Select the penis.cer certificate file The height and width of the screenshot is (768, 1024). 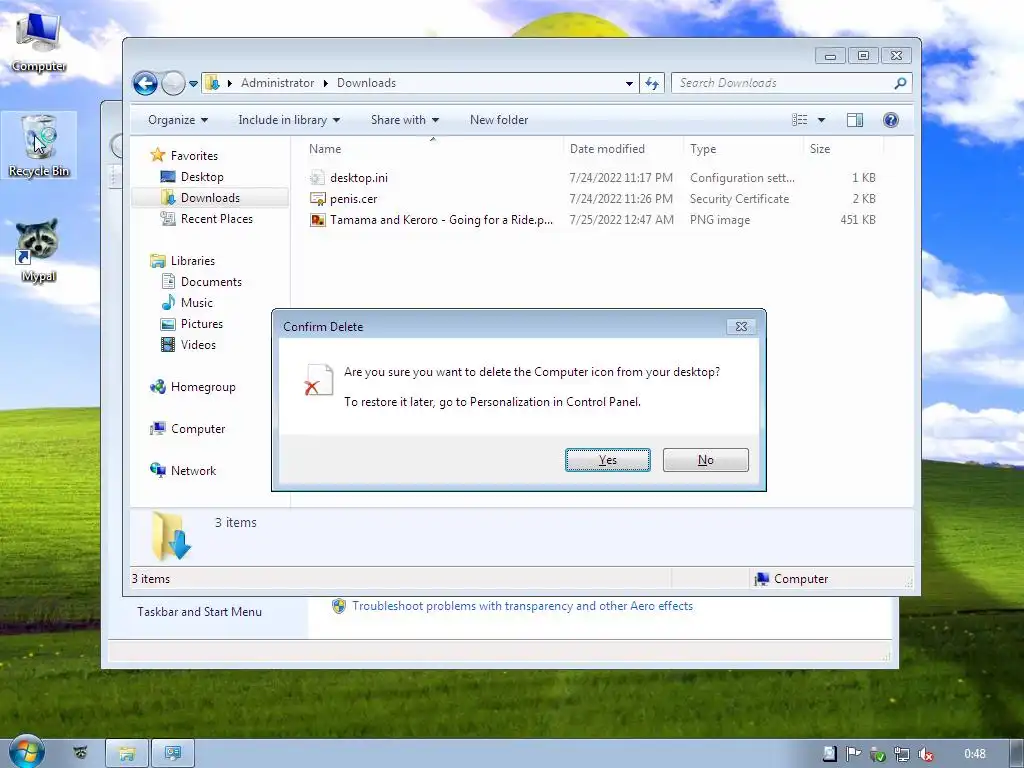point(353,199)
